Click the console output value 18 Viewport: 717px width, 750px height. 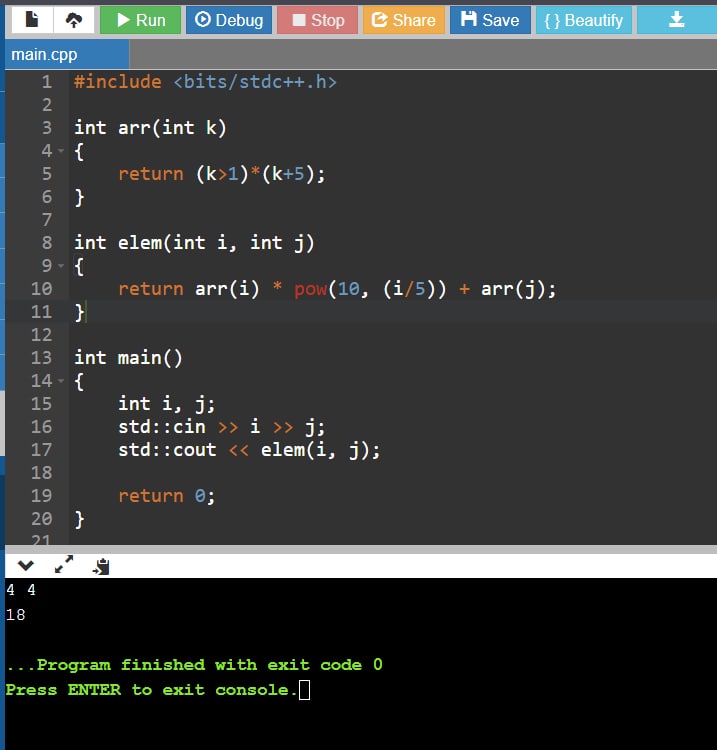click(x=16, y=615)
